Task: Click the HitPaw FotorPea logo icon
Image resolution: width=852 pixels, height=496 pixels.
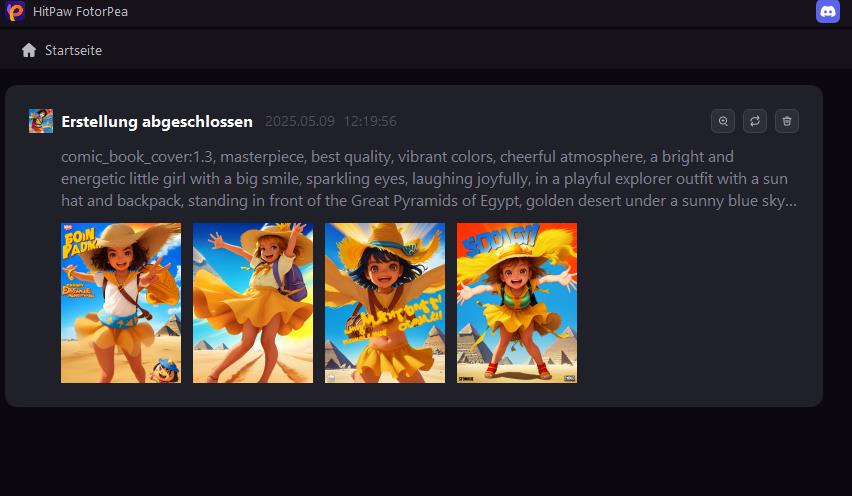Action: coord(15,11)
